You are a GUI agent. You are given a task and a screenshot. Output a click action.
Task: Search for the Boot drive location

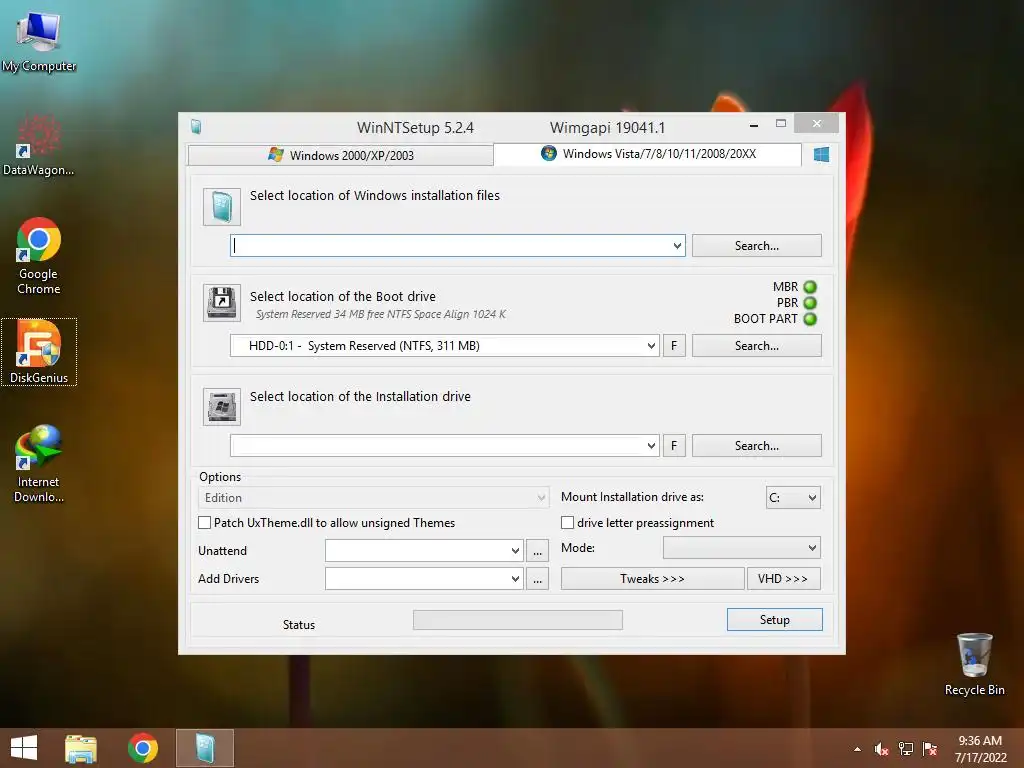point(756,345)
